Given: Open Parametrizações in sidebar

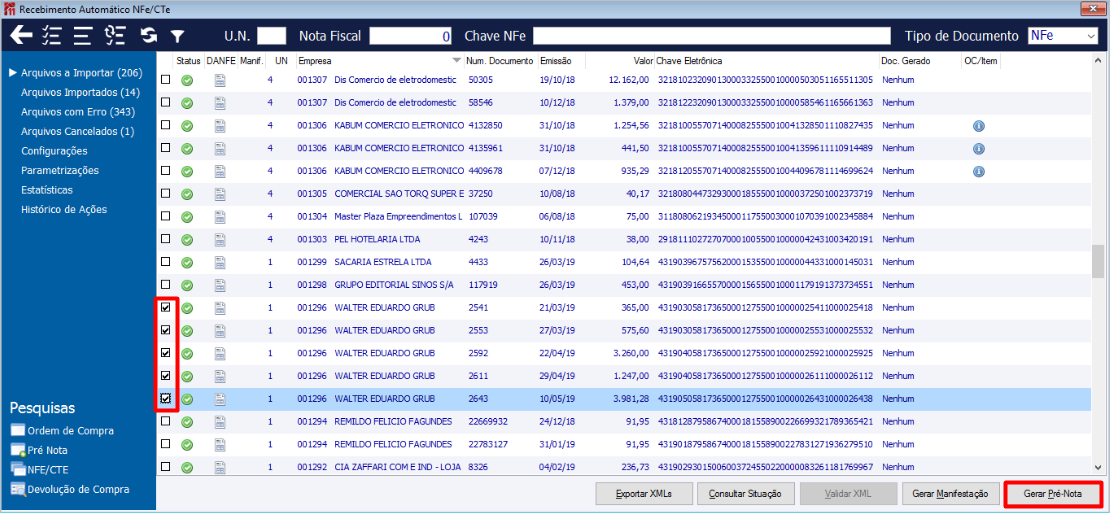Looking at the screenshot, I should pos(60,170).
